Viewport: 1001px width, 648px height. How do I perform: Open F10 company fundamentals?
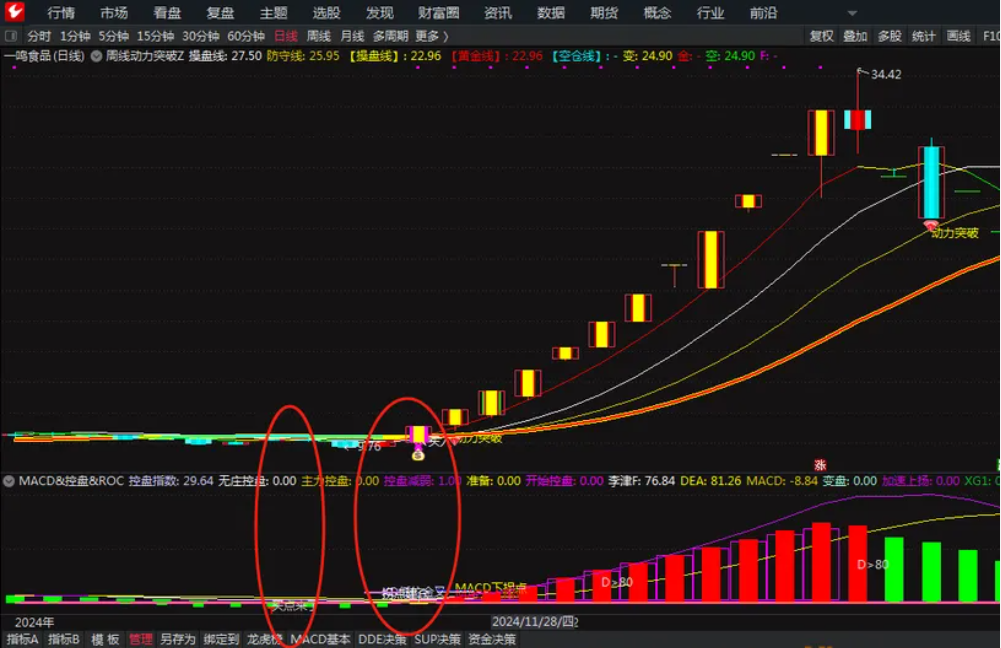[x=993, y=35]
